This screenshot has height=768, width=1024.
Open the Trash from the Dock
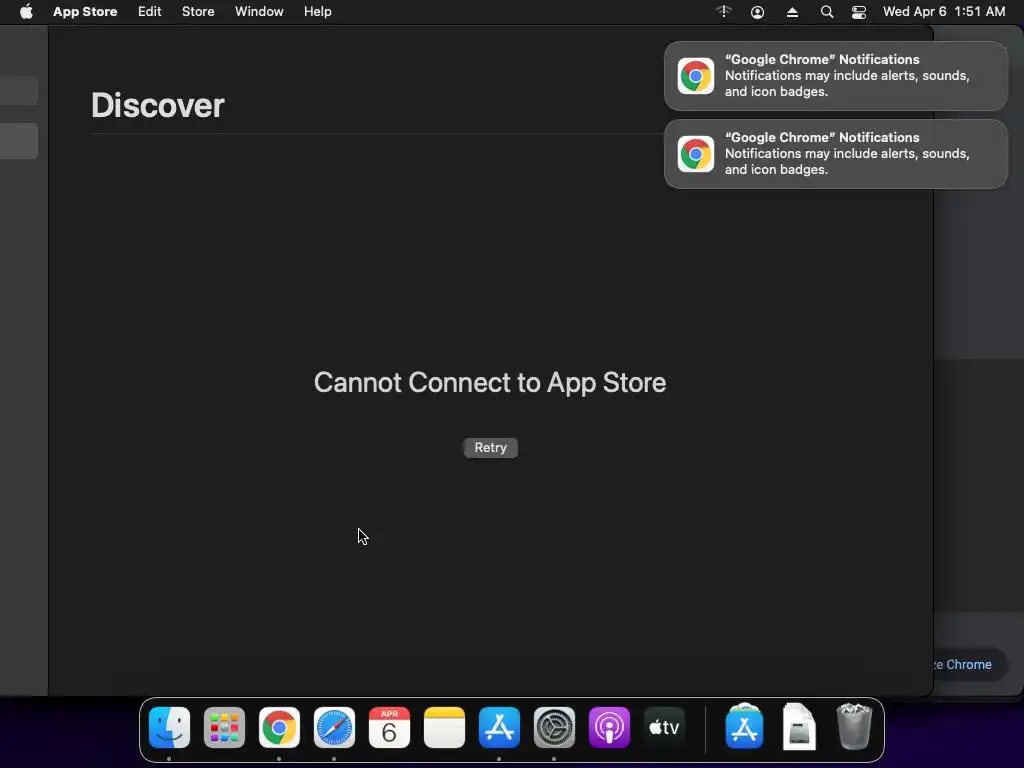[854, 727]
